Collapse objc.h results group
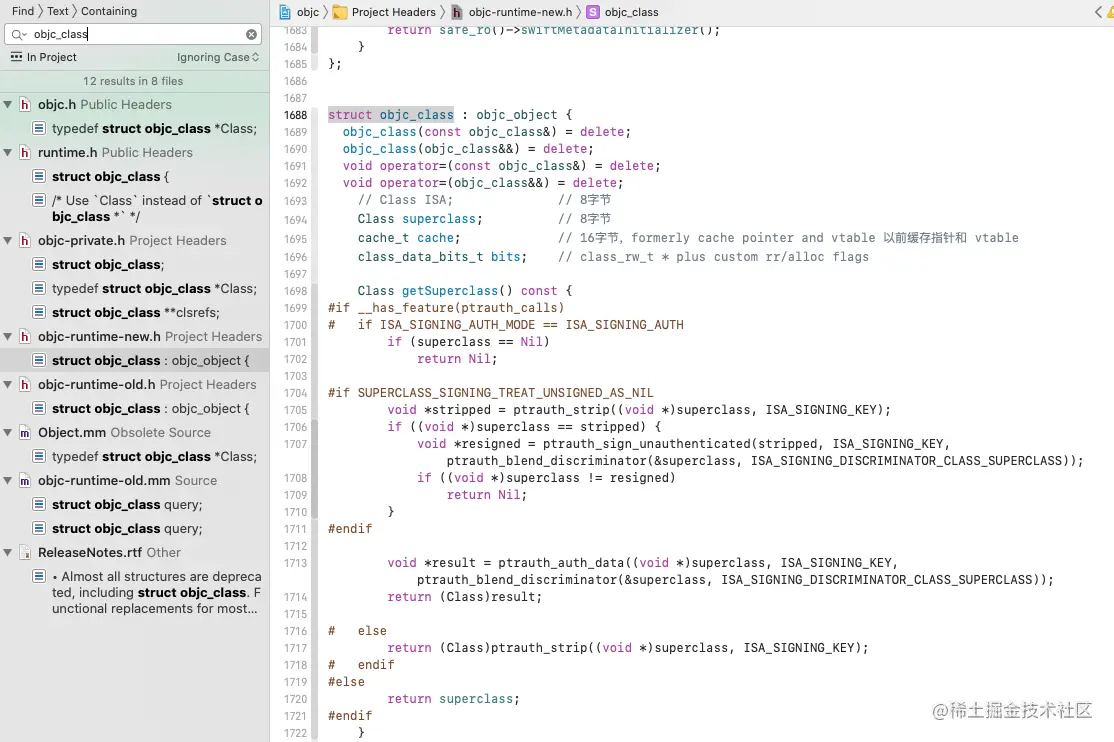The width and height of the screenshot is (1114, 742). pyautogui.click(x=8, y=104)
